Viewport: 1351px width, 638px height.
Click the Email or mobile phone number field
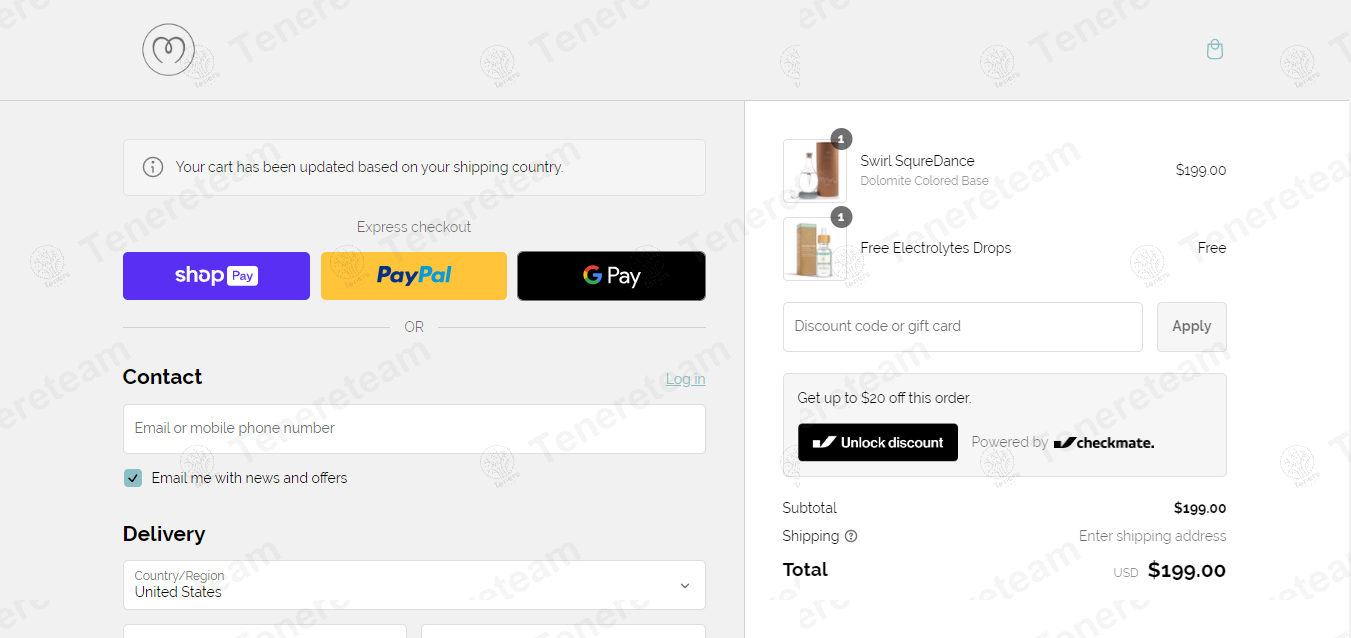click(x=414, y=429)
